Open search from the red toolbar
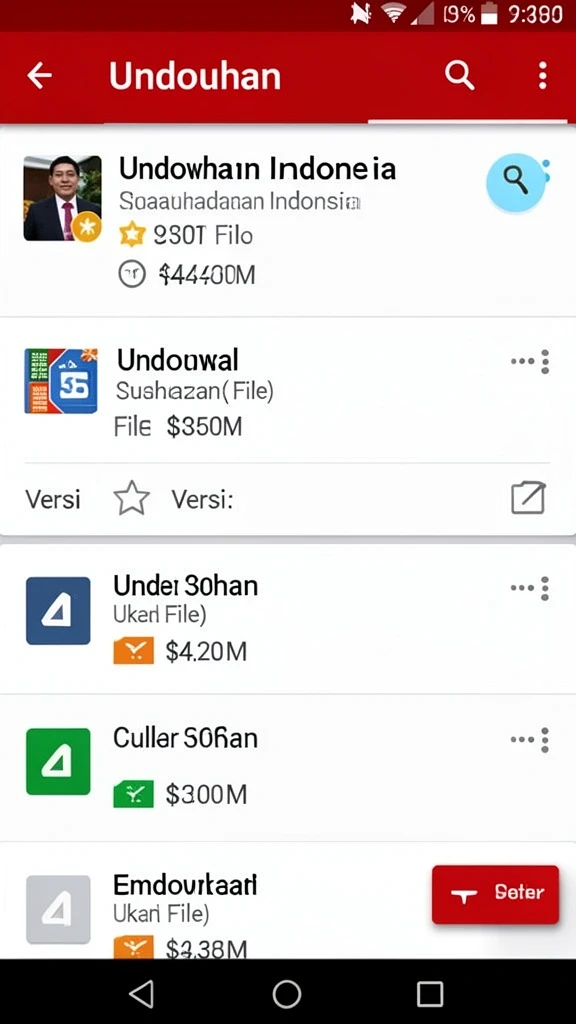This screenshot has height=1024, width=576. [x=460, y=76]
